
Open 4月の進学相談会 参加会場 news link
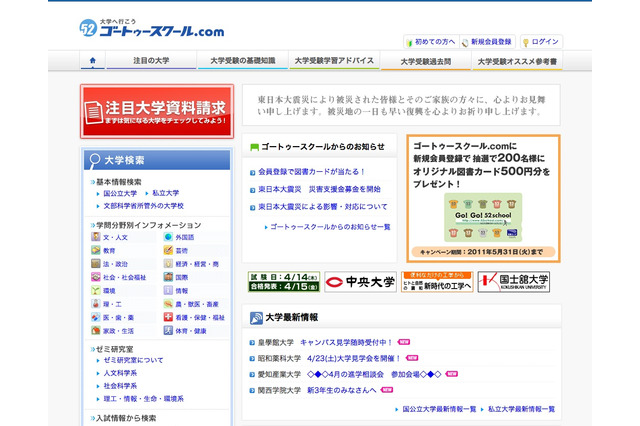click(x=374, y=374)
